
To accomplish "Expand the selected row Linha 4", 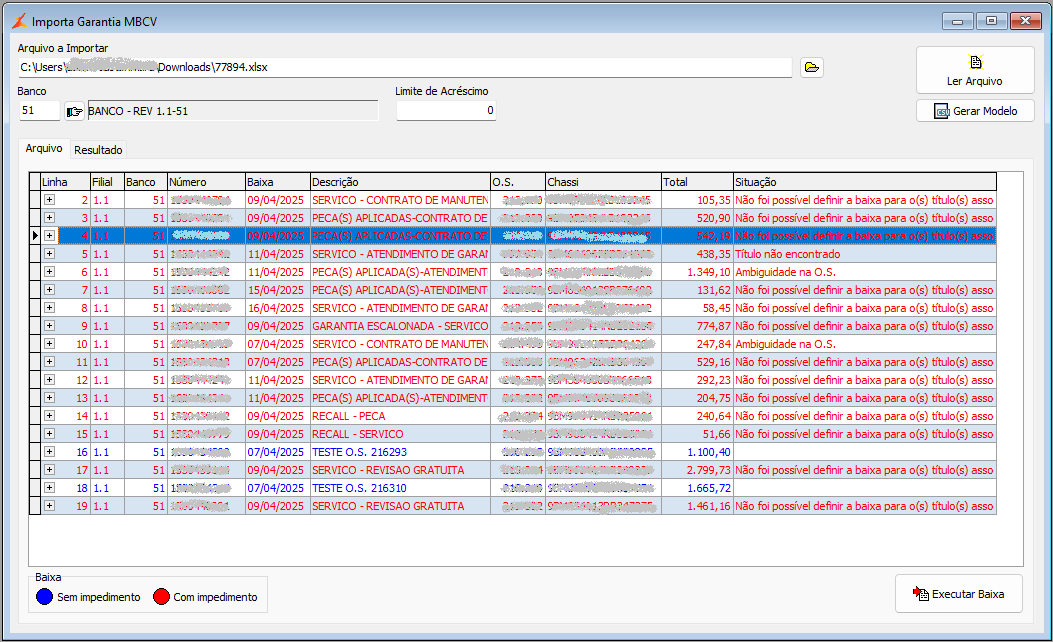I will coord(50,236).
